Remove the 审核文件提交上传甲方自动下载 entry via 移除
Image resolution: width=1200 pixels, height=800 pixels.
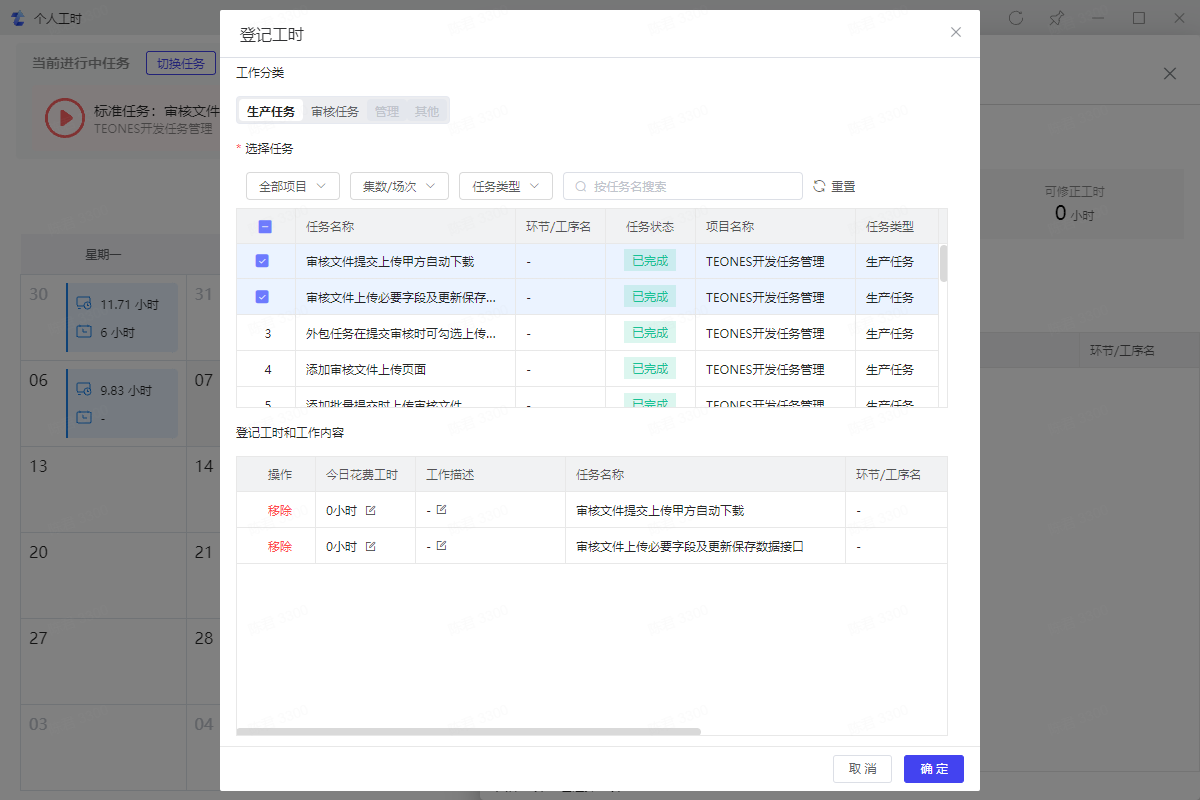click(x=279, y=510)
